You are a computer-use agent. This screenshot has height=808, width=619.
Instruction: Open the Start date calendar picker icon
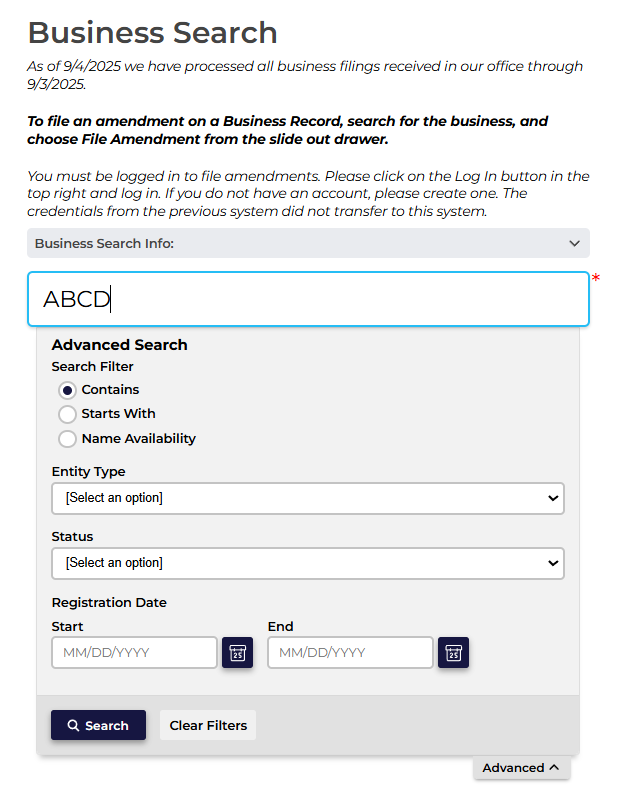pos(237,653)
